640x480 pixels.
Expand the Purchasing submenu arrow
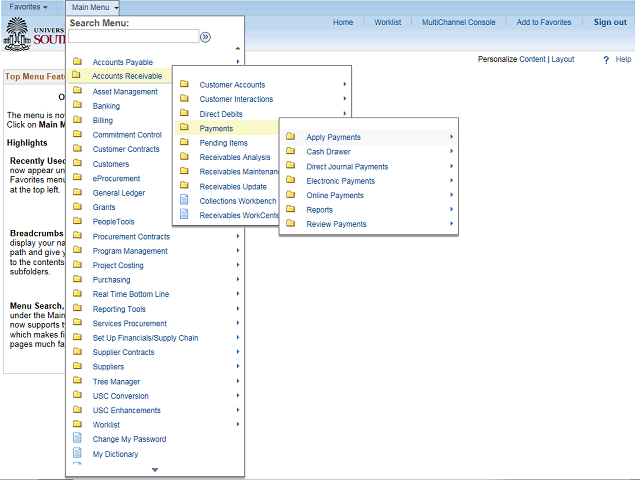click(x=237, y=280)
